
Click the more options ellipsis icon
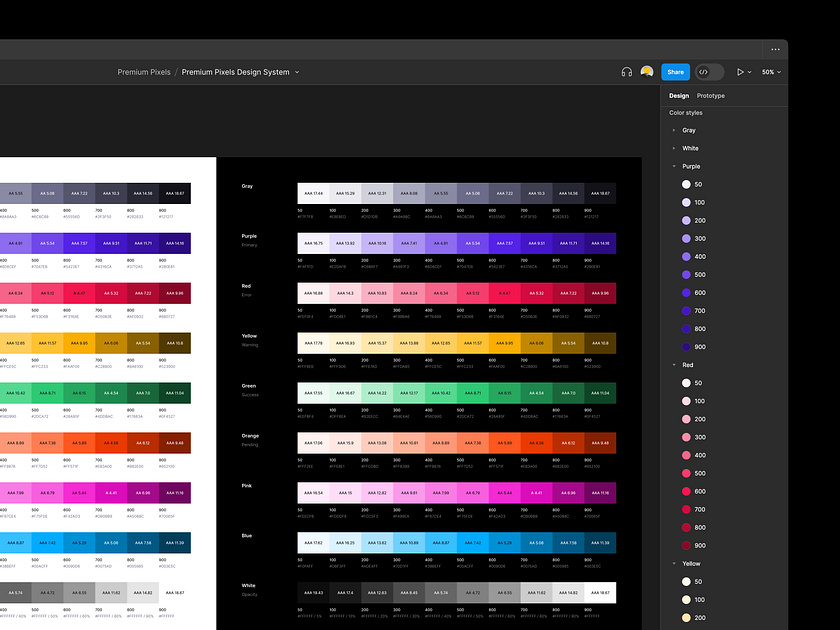776,49
